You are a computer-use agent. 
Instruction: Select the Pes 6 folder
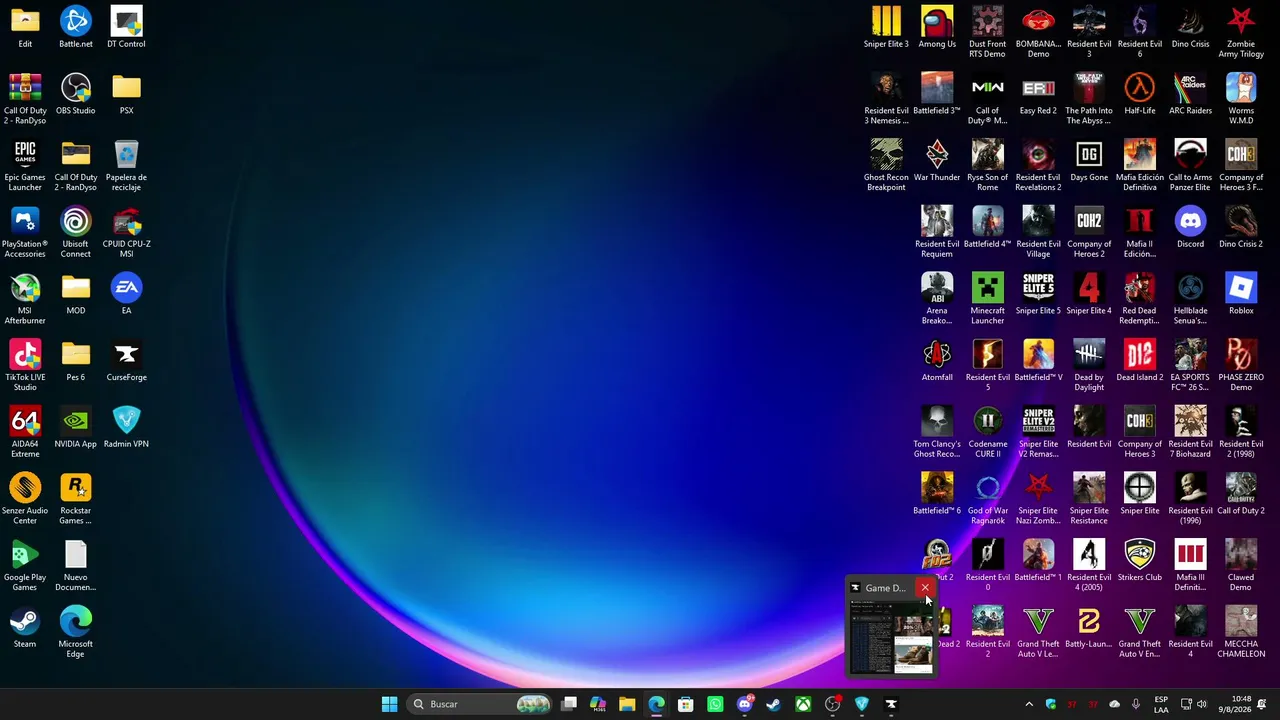pos(75,361)
